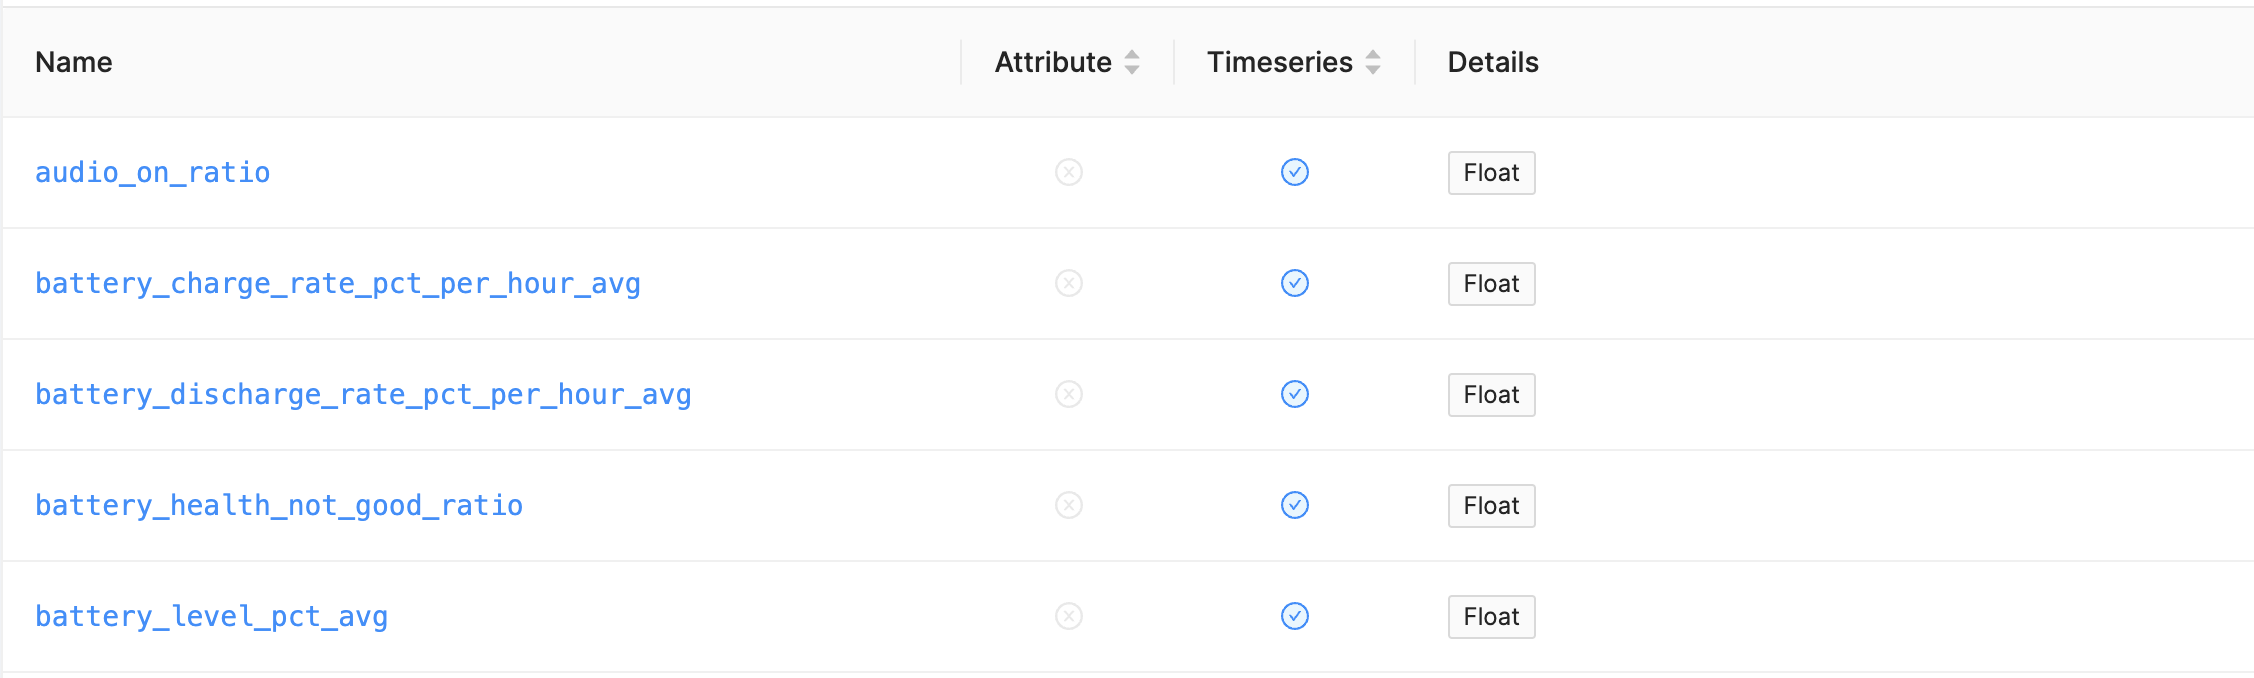Click the Timeseries checkmark for audio_on_ratio
The image size is (2254, 678).
[x=1295, y=172]
